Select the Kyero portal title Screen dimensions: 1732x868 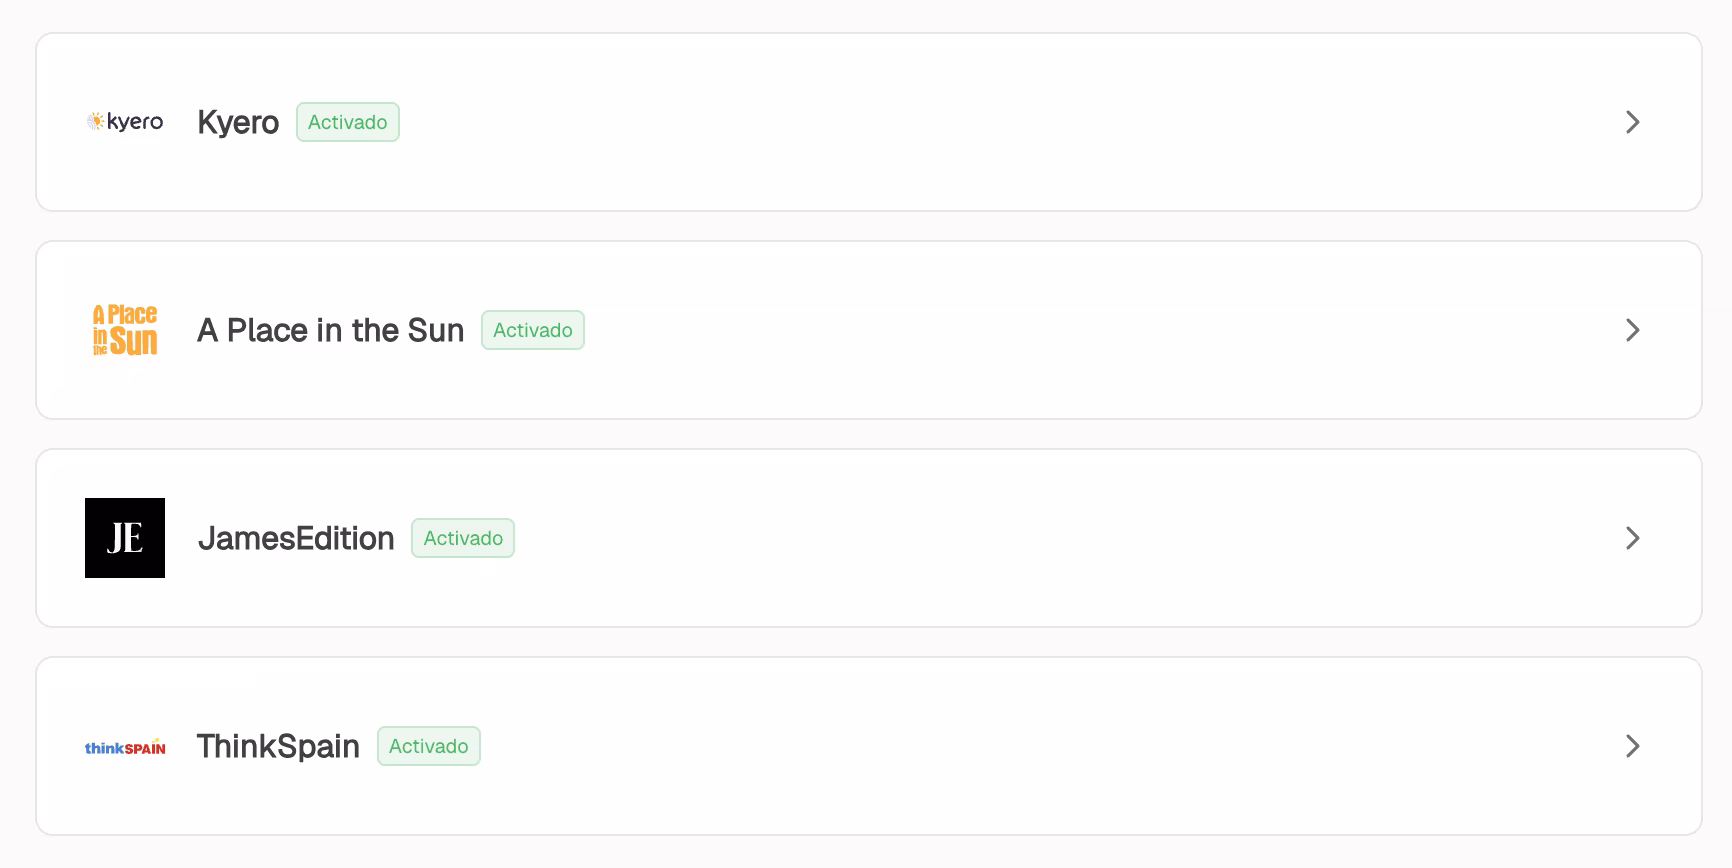coord(238,122)
